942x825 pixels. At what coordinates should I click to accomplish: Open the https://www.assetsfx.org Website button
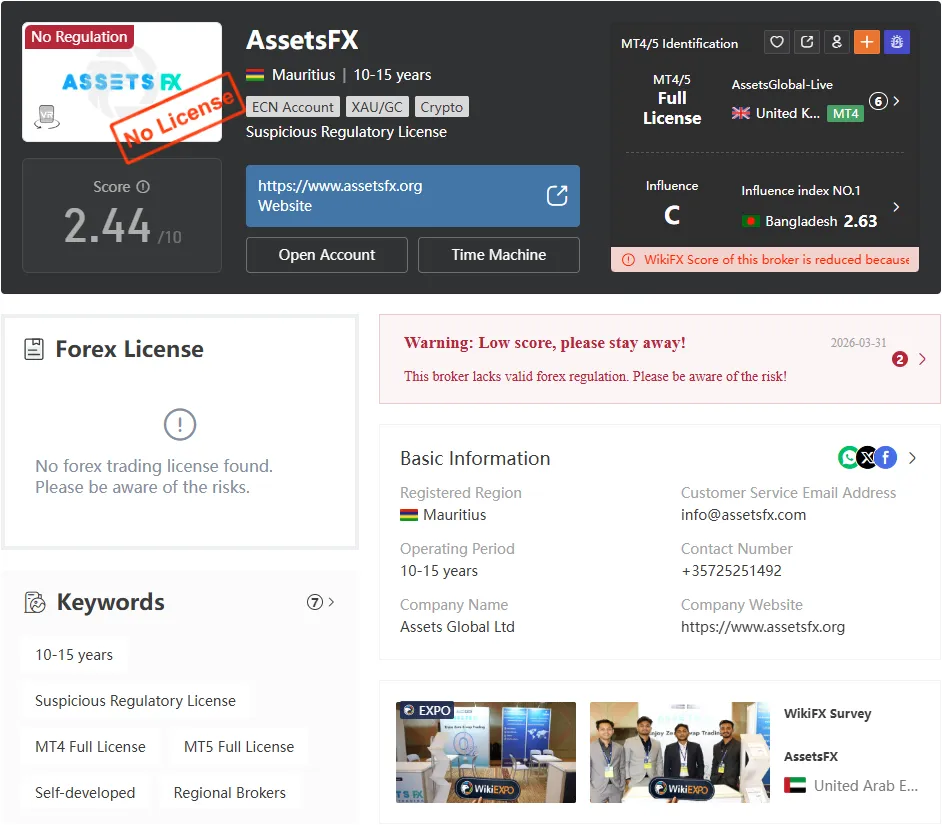[413, 196]
